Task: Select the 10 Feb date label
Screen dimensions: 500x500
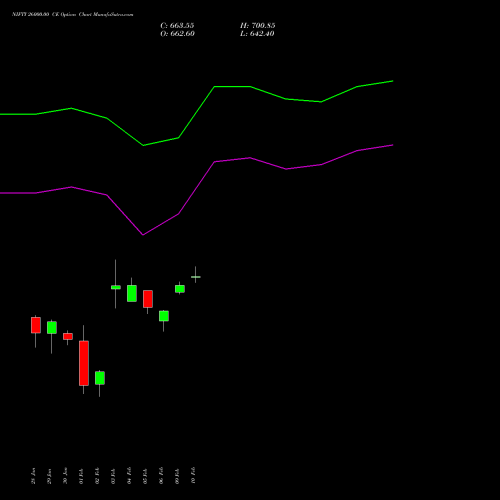Action: pyautogui.click(x=193, y=476)
